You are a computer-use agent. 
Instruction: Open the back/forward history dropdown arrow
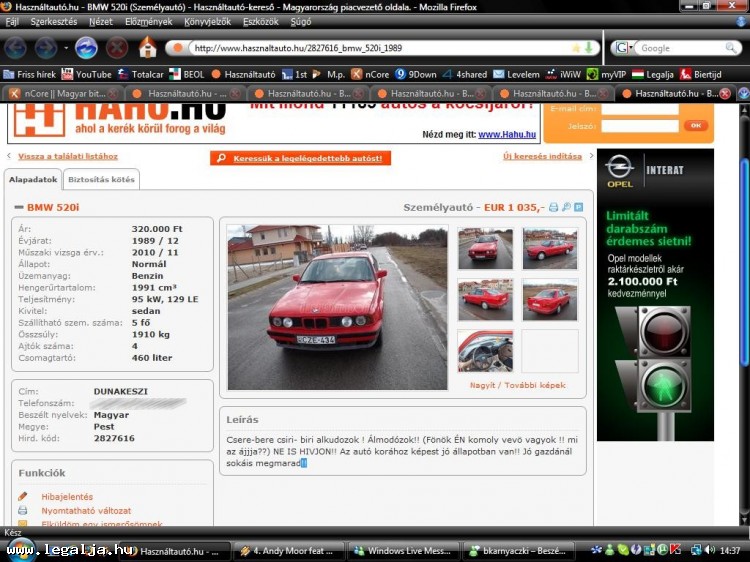point(66,48)
